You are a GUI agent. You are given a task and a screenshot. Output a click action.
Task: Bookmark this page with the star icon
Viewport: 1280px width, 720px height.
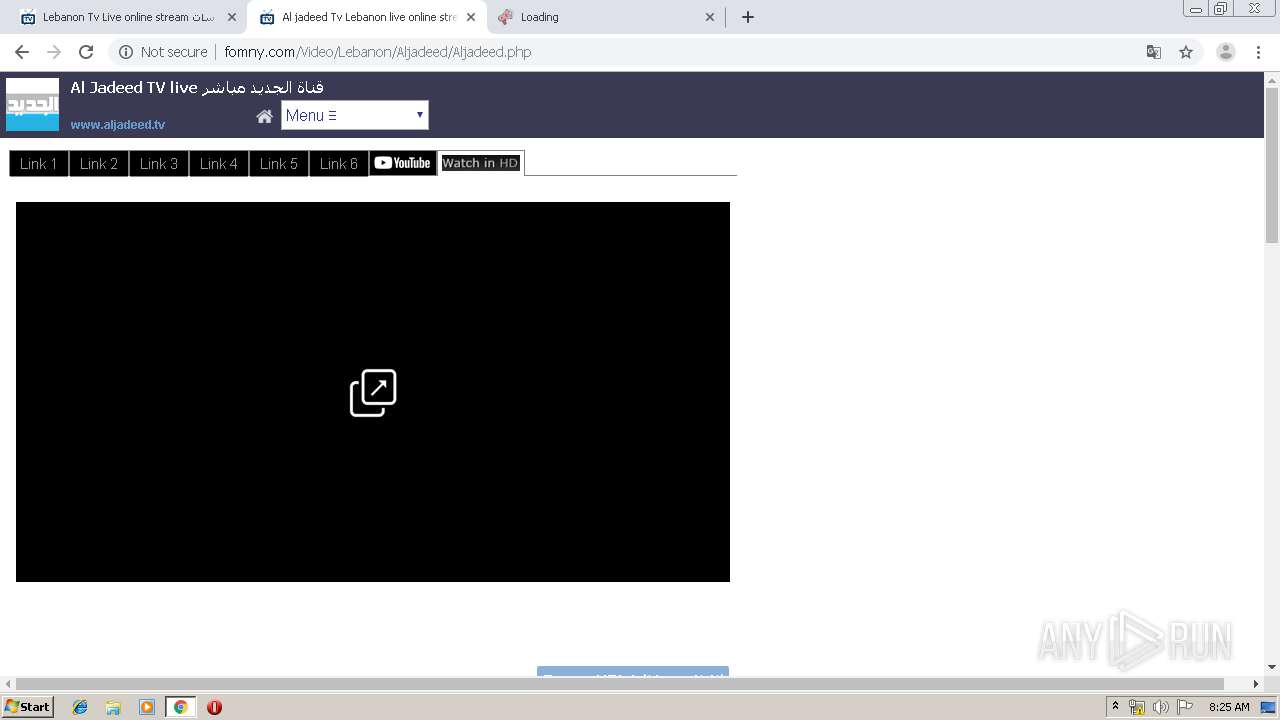(x=1186, y=52)
